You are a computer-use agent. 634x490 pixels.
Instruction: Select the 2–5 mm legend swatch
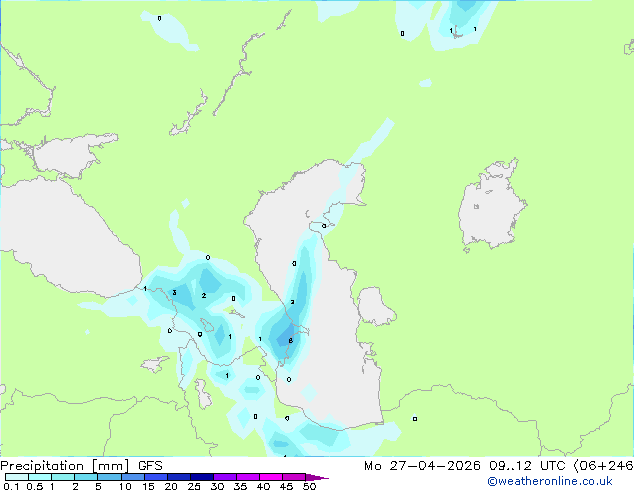pyautogui.click(x=86, y=477)
